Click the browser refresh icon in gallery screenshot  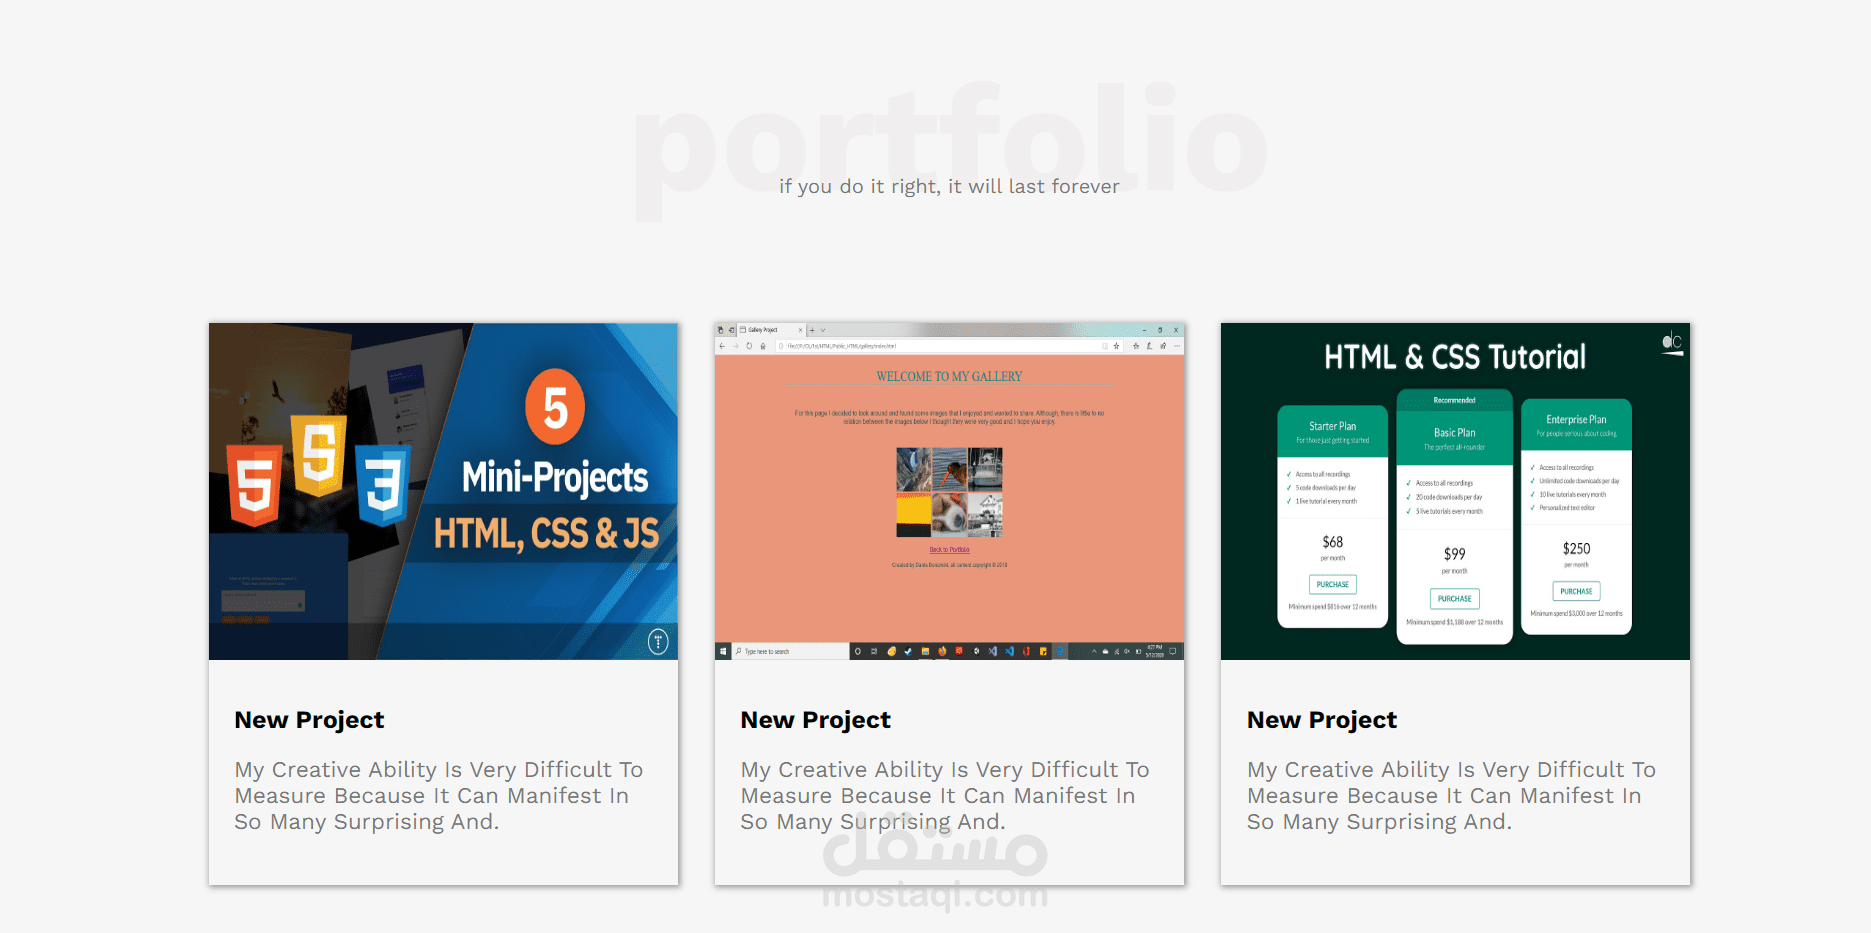click(749, 346)
